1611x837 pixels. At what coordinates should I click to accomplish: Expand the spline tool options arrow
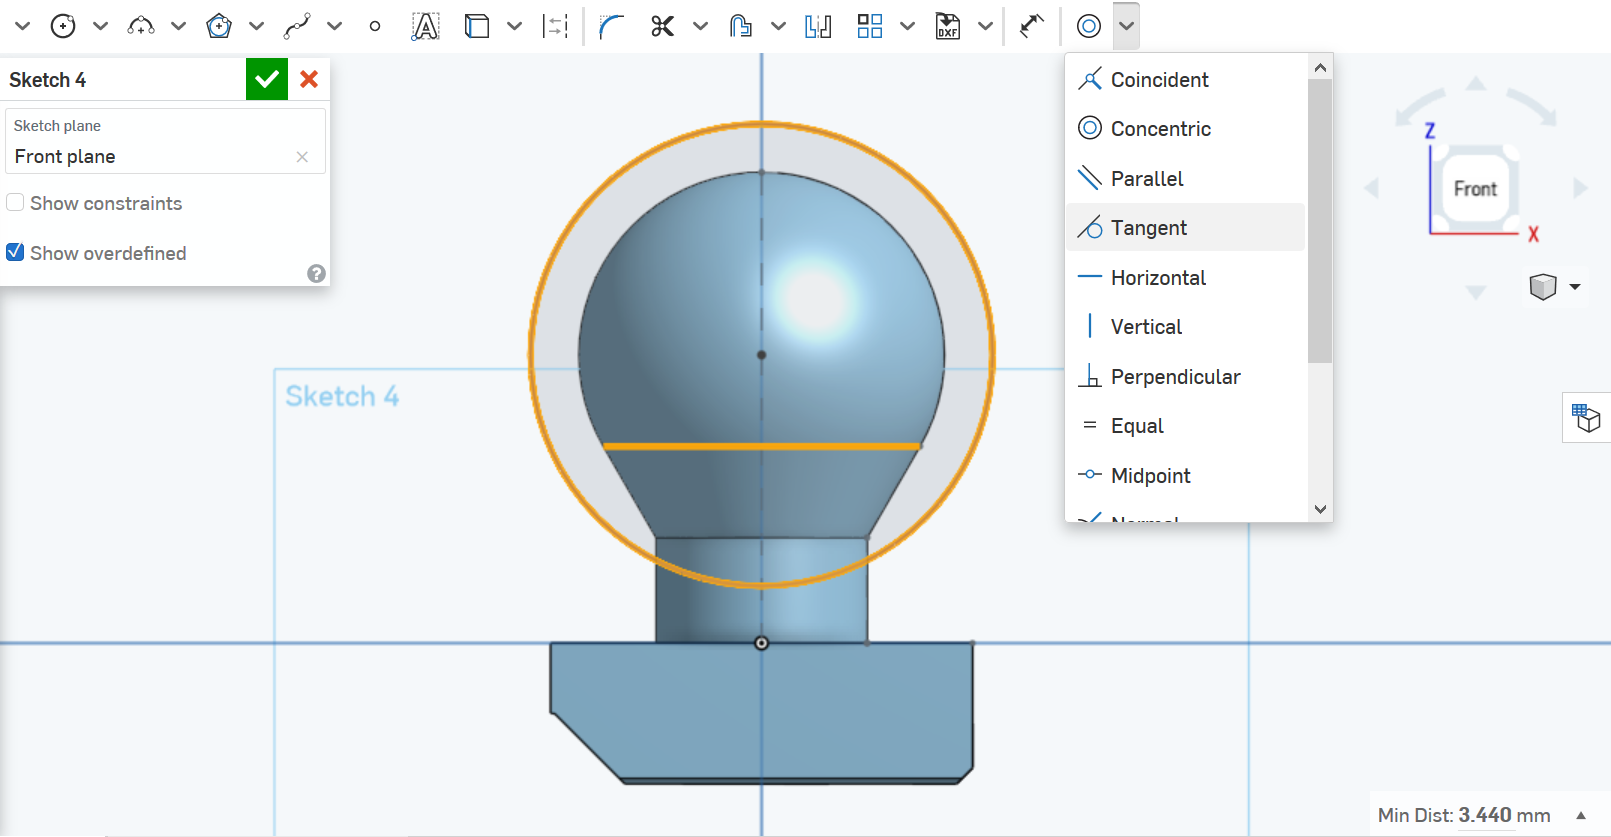pyautogui.click(x=334, y=26)
